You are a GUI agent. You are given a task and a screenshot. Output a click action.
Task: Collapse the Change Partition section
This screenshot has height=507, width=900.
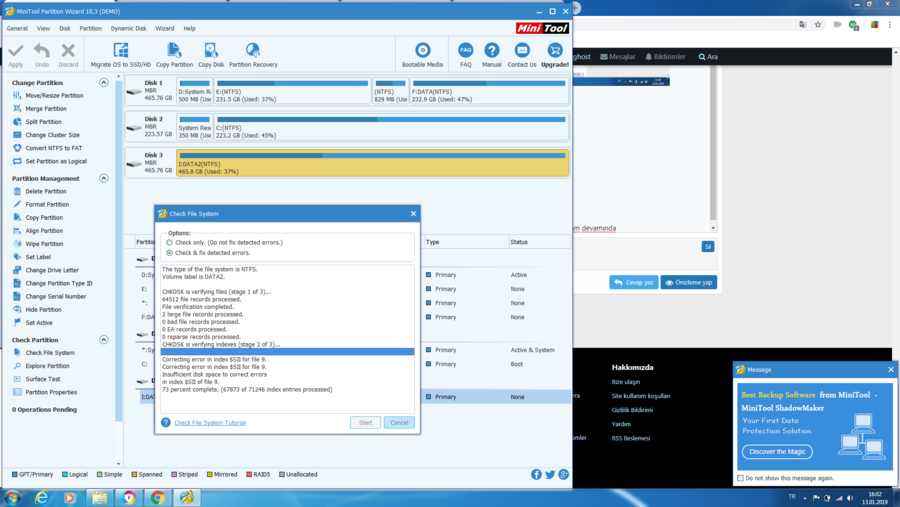tap(103, 83)
